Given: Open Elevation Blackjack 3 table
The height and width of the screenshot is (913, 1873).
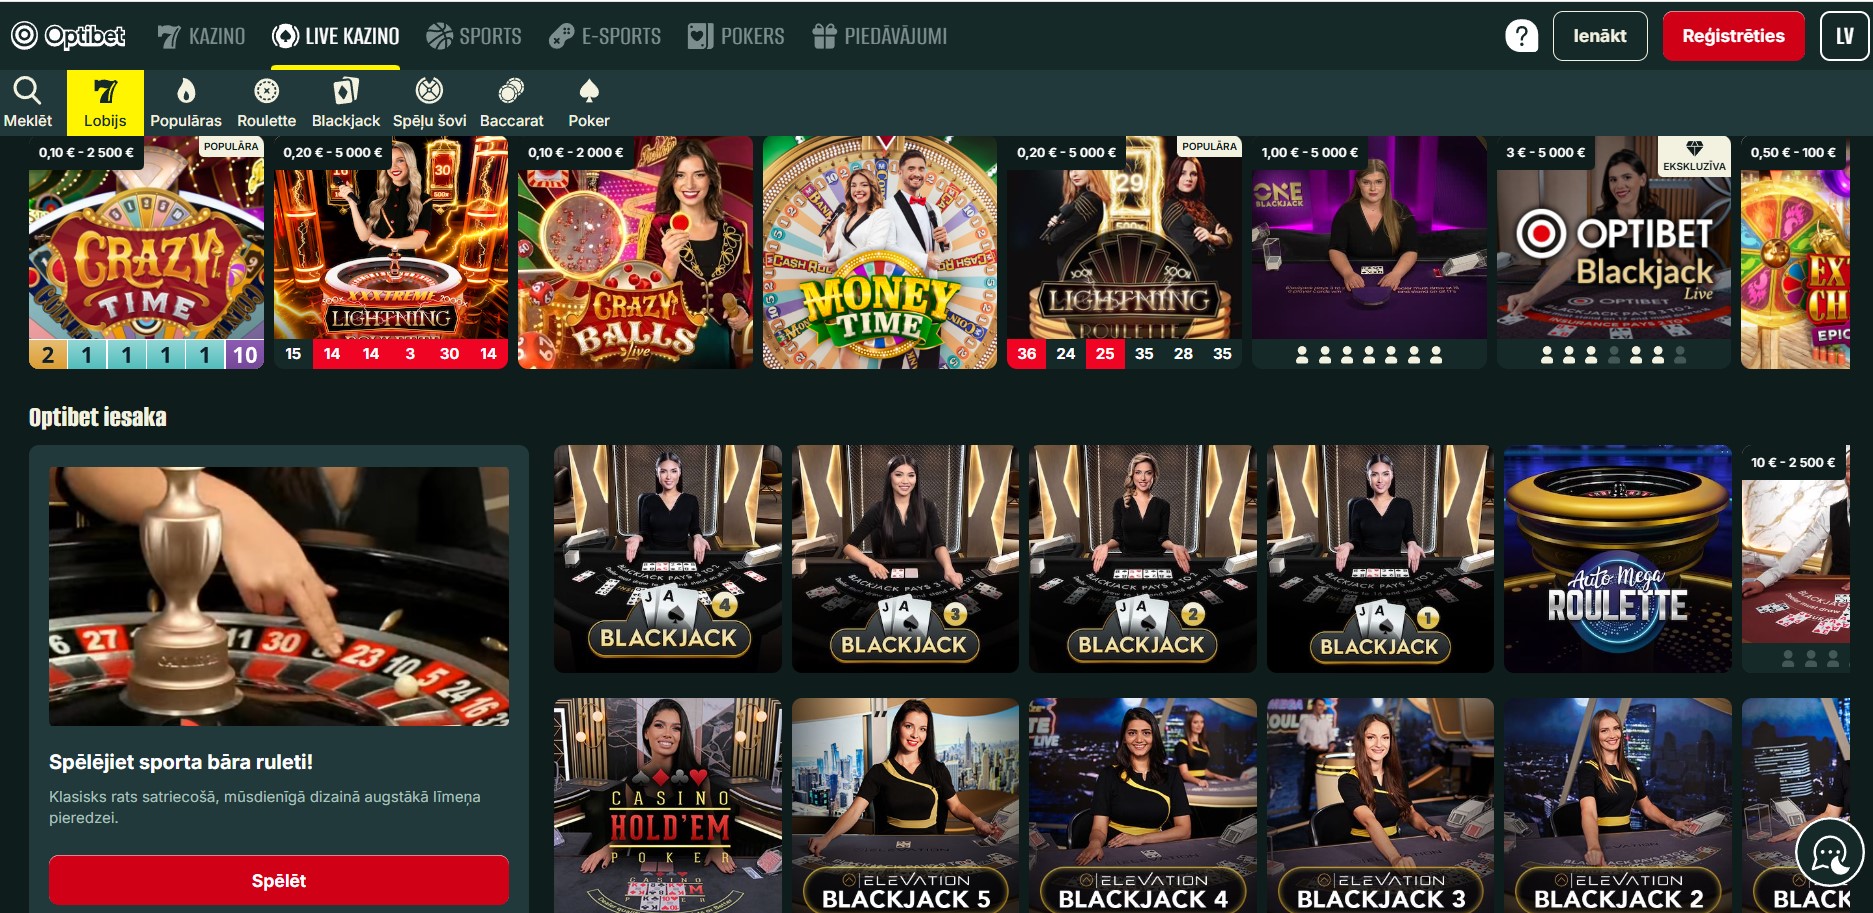Looking at the screenshot, I should pos(1380,805).
